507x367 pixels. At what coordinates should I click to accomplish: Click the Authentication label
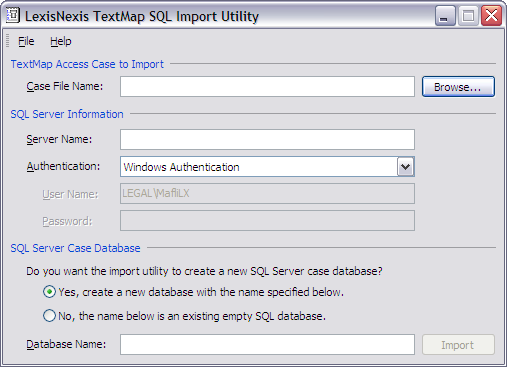[63, 166]
